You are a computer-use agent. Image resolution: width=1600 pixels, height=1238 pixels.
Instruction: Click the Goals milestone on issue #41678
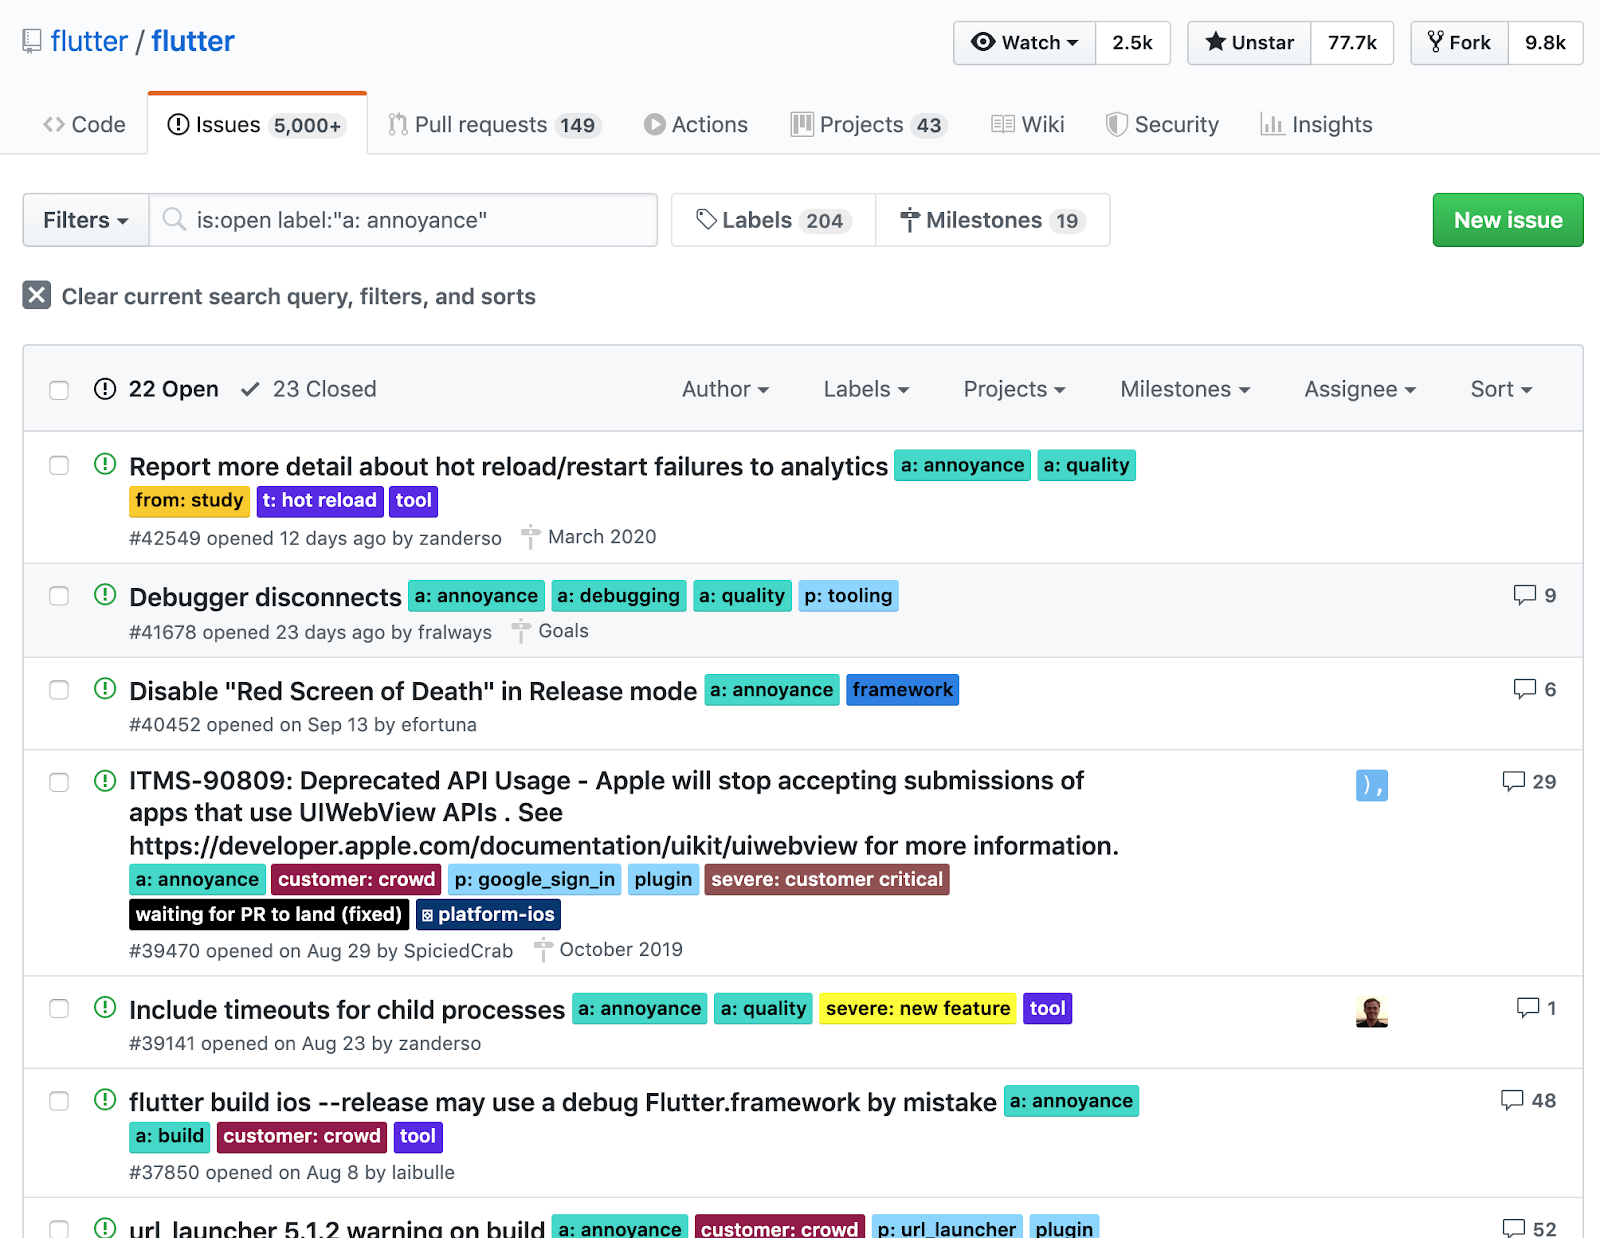tap(550, 631)
